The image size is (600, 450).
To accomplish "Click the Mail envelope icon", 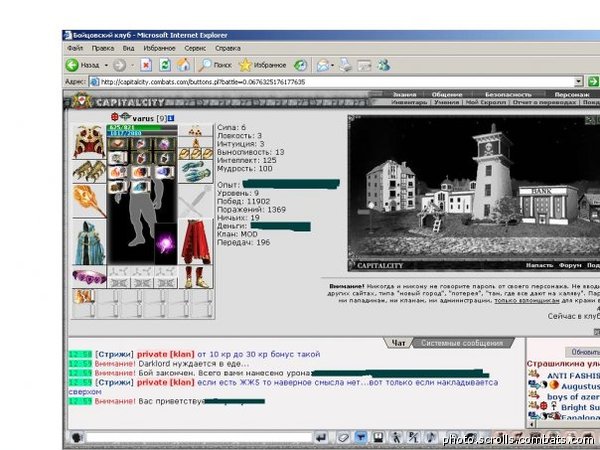I will click(x=323, y=65).
